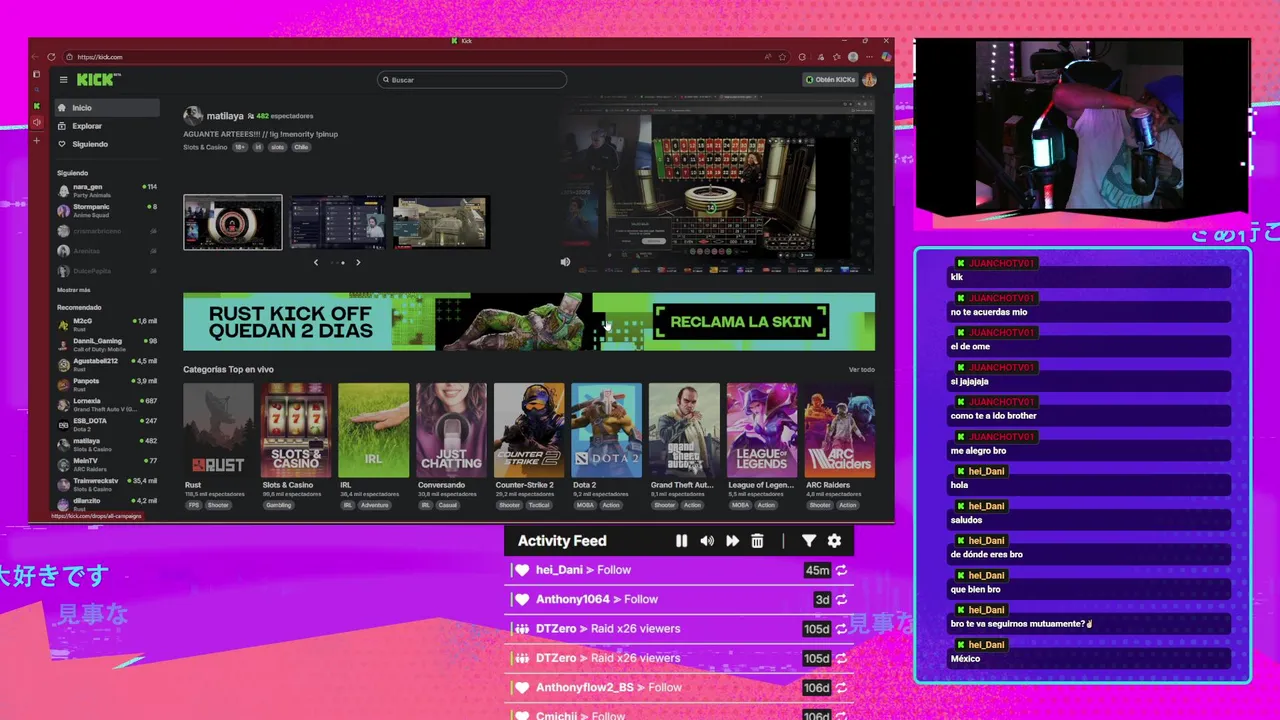1280x720 pixels.
Task: Open followed channel Stormpanic
Action: point(107,210)
